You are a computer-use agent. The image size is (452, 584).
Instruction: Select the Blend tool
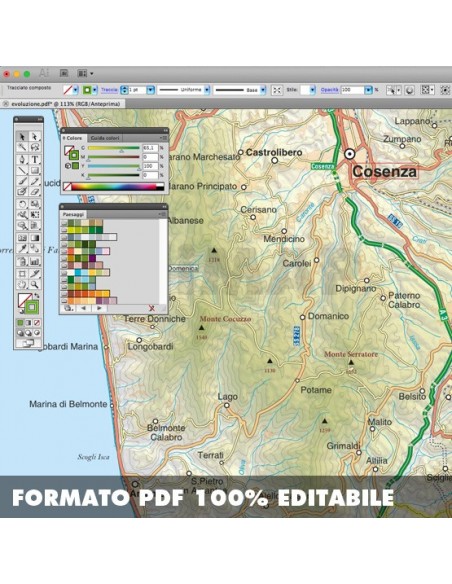pos(35,249)
